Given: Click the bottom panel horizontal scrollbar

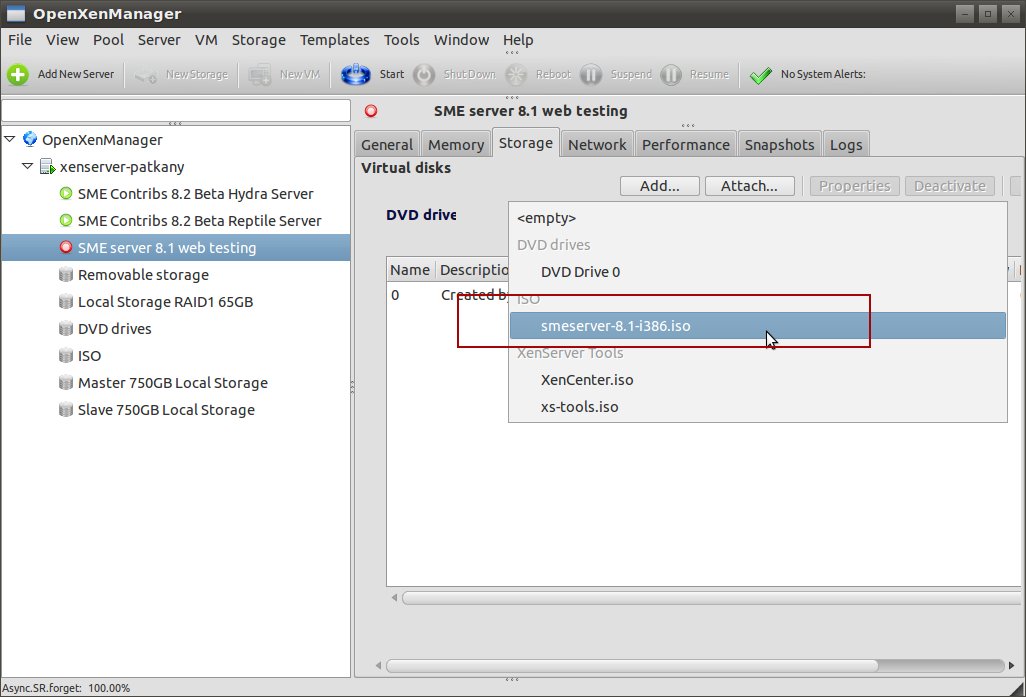Looking at the screenshot, I should click(631, 666).
